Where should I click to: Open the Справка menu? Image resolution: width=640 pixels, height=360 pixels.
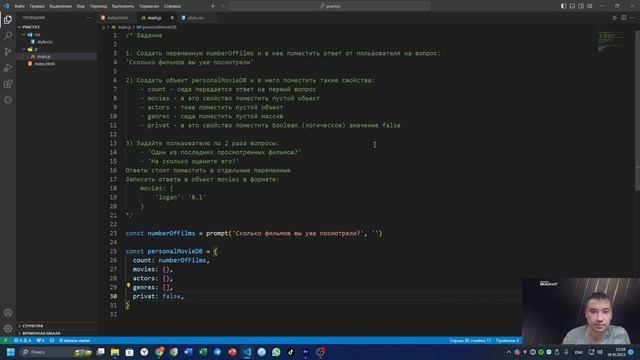[172, 6]
